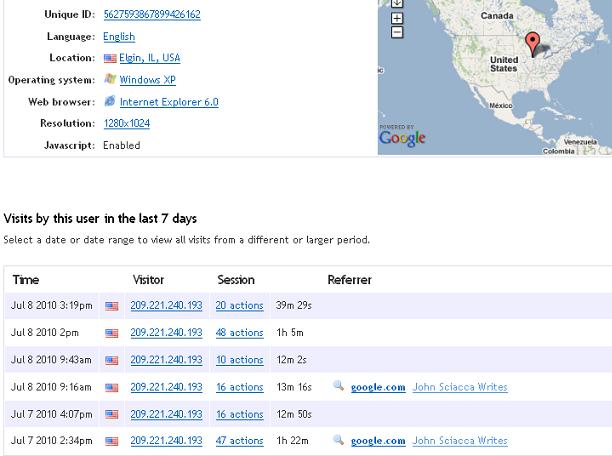Pan the map down with the arrow button

[397, 3]
